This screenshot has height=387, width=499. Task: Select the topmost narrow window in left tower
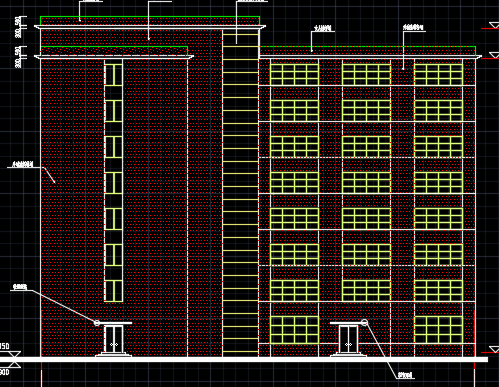pos(114,75)
